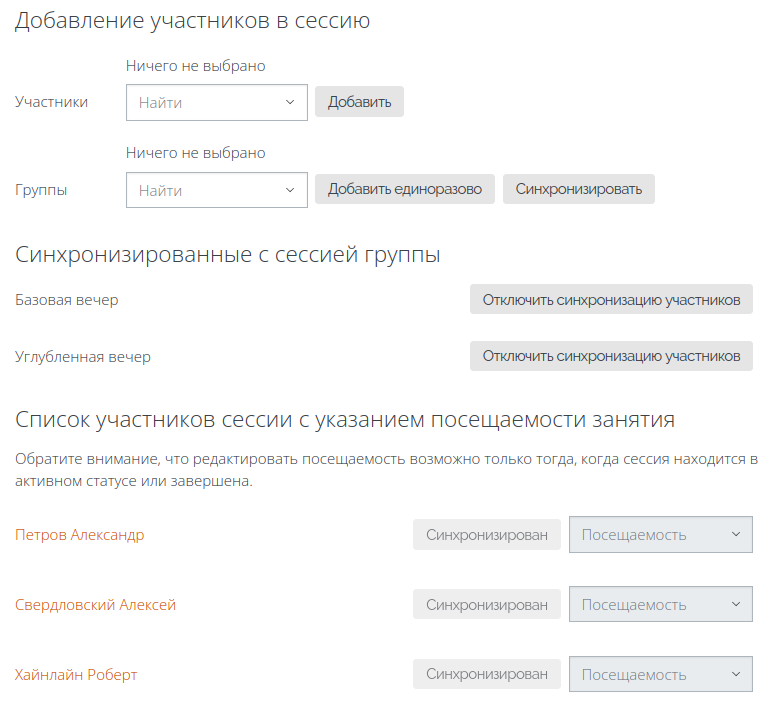Open the Участники search dropdown
Viewport: 777px width, 726px height.
[217, 103]
